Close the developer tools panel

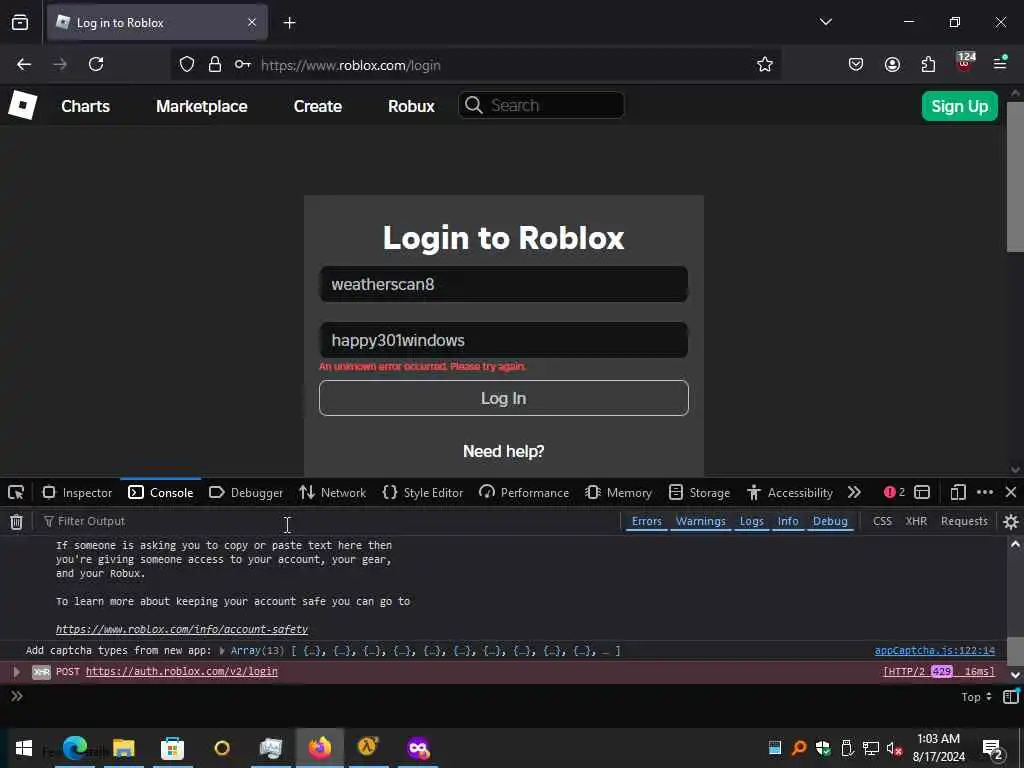1010,492
